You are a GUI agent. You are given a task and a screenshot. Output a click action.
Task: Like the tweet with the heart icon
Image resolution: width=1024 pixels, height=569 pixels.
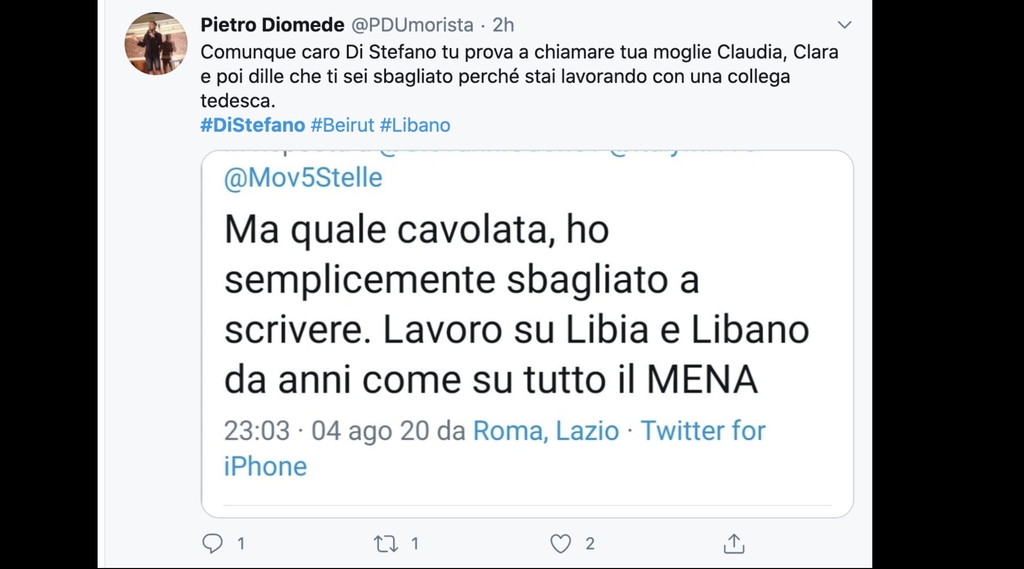click(561, 543)
